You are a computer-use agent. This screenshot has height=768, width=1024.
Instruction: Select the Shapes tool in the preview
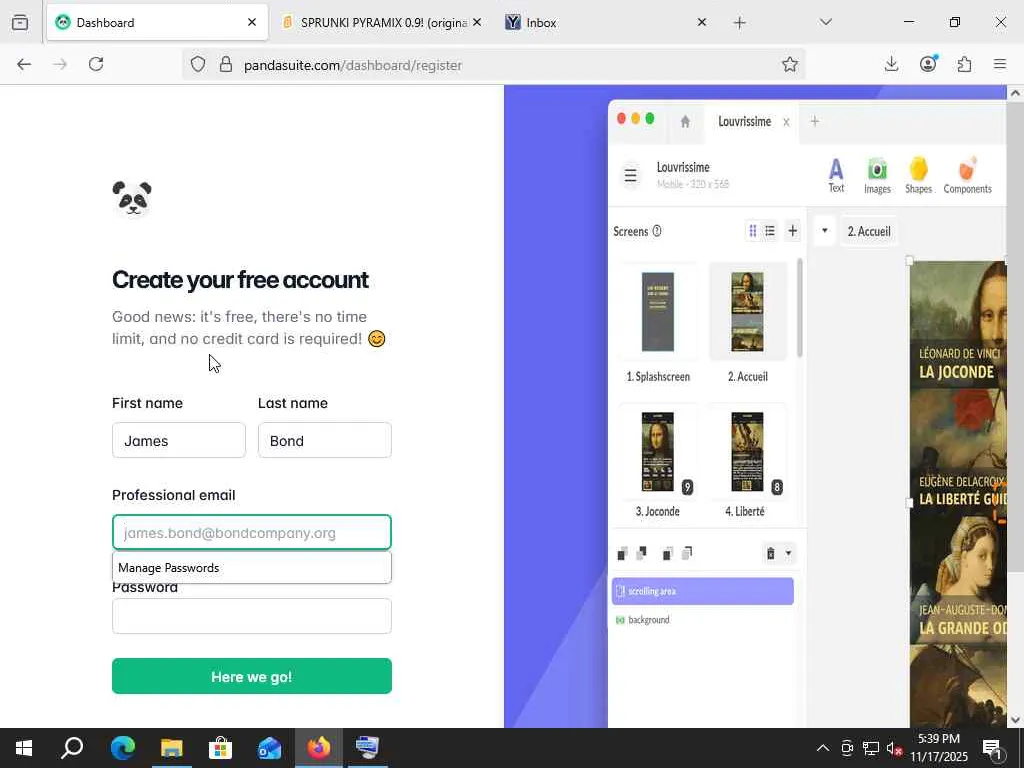[x=918, y=175]
